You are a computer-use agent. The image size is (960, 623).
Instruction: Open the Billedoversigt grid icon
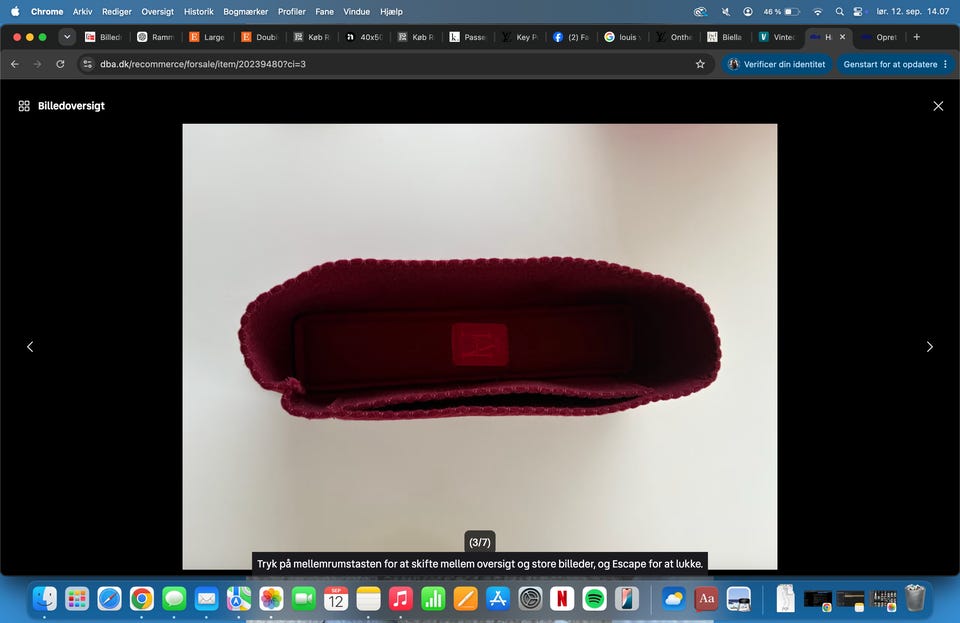24,106
